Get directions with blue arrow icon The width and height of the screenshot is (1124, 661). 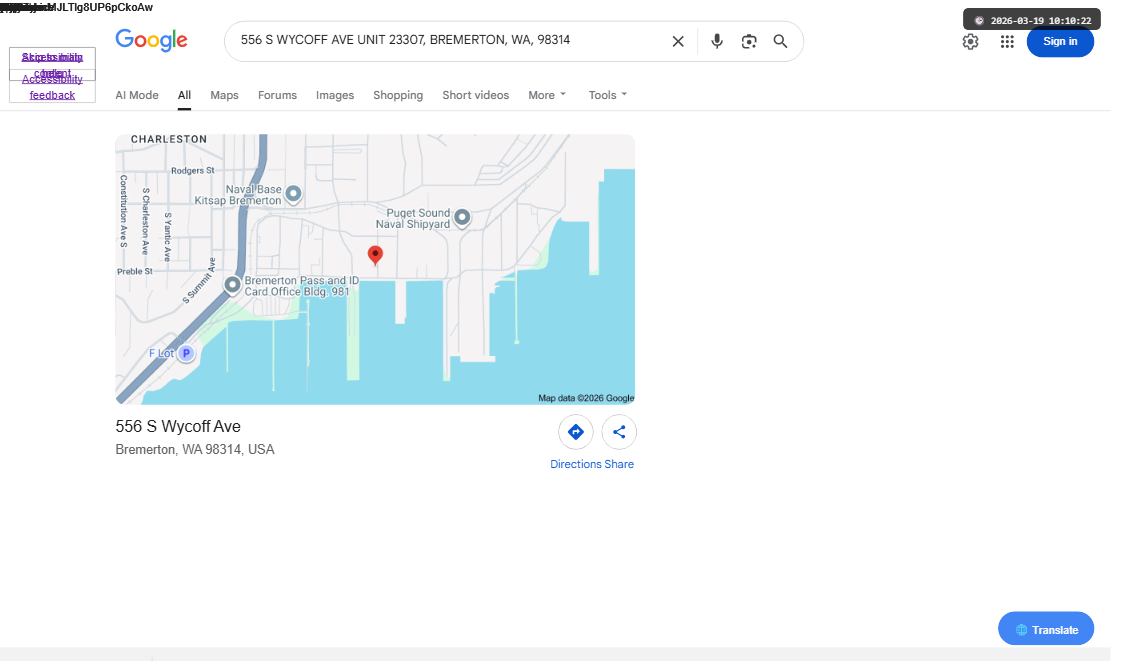tap(576, 432)
